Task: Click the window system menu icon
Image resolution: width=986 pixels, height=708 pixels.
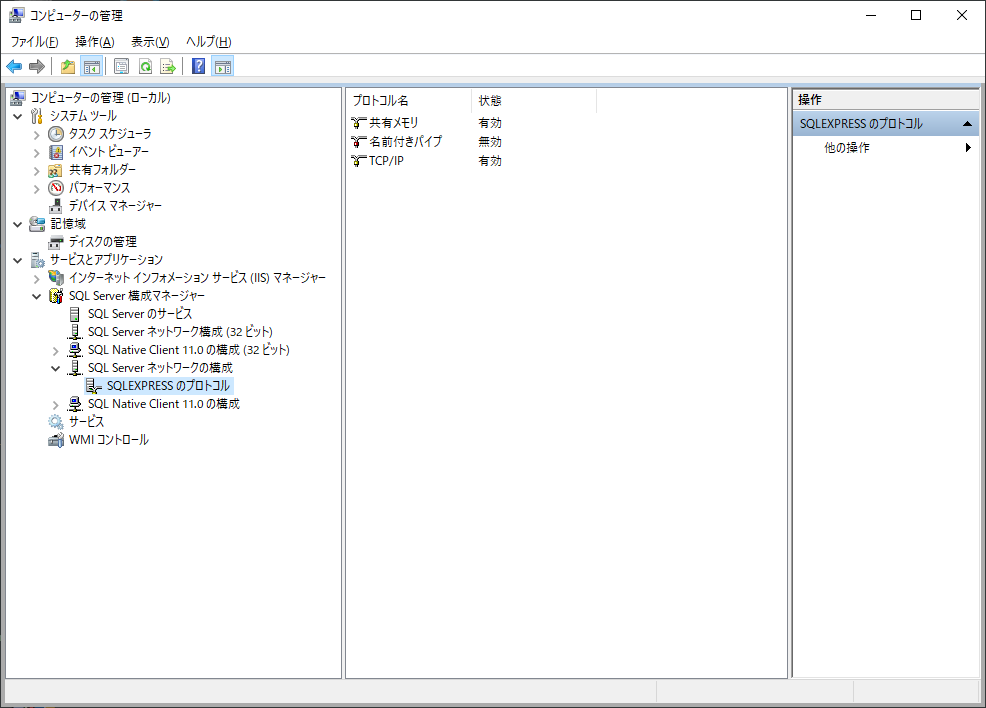Action: click(16, 15)
